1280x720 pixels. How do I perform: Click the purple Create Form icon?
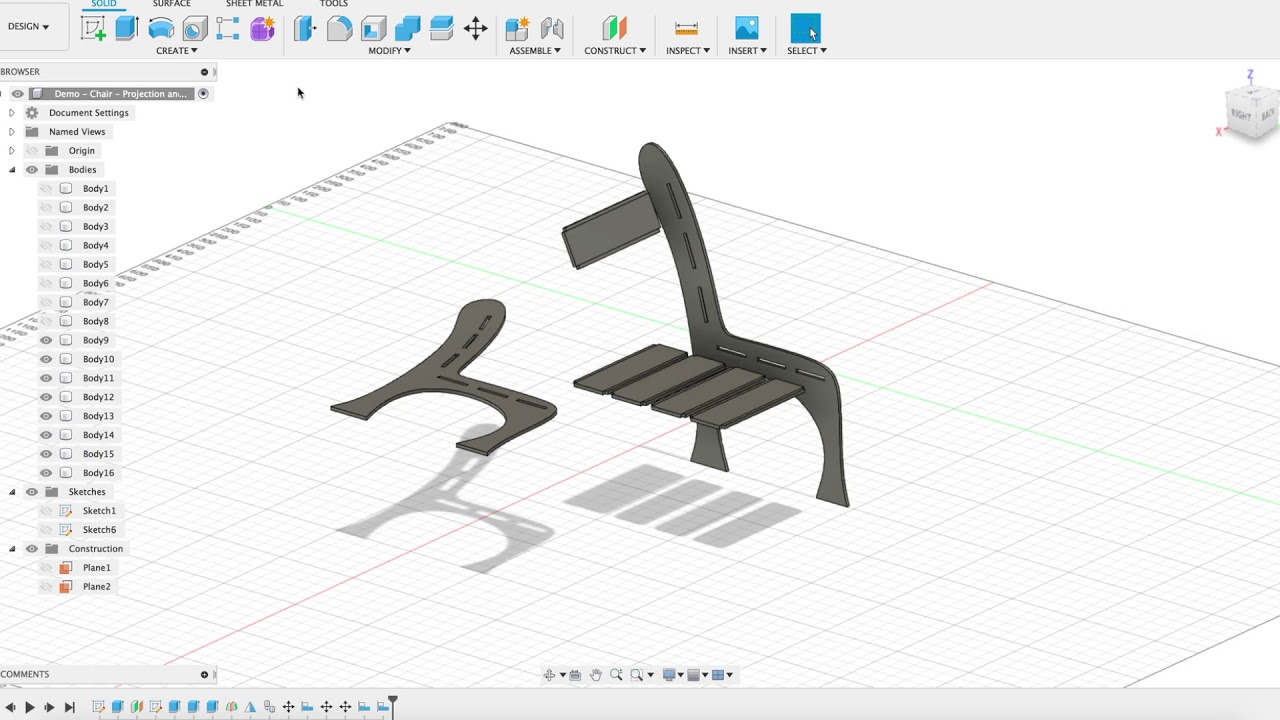[x=262, y=28]
